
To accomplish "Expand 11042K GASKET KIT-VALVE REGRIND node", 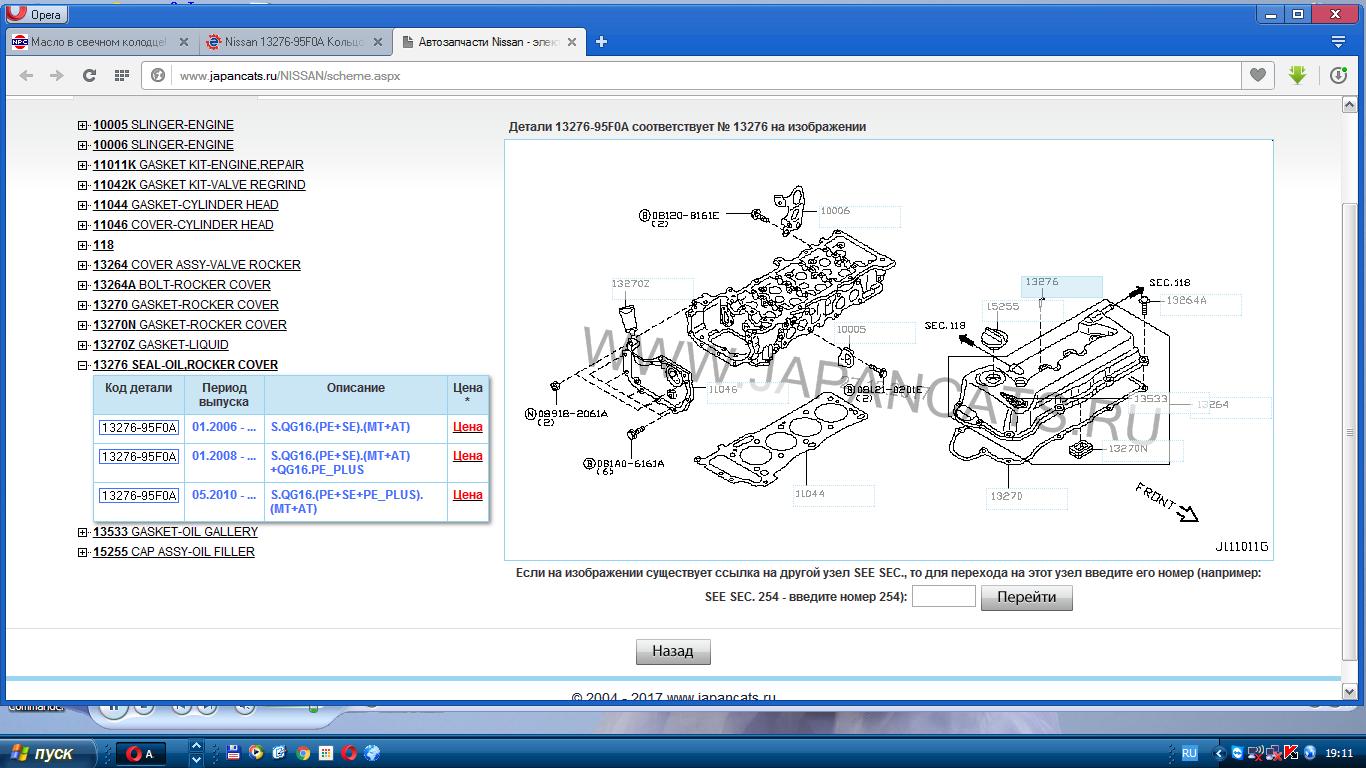I will click(x=83, y=185).
